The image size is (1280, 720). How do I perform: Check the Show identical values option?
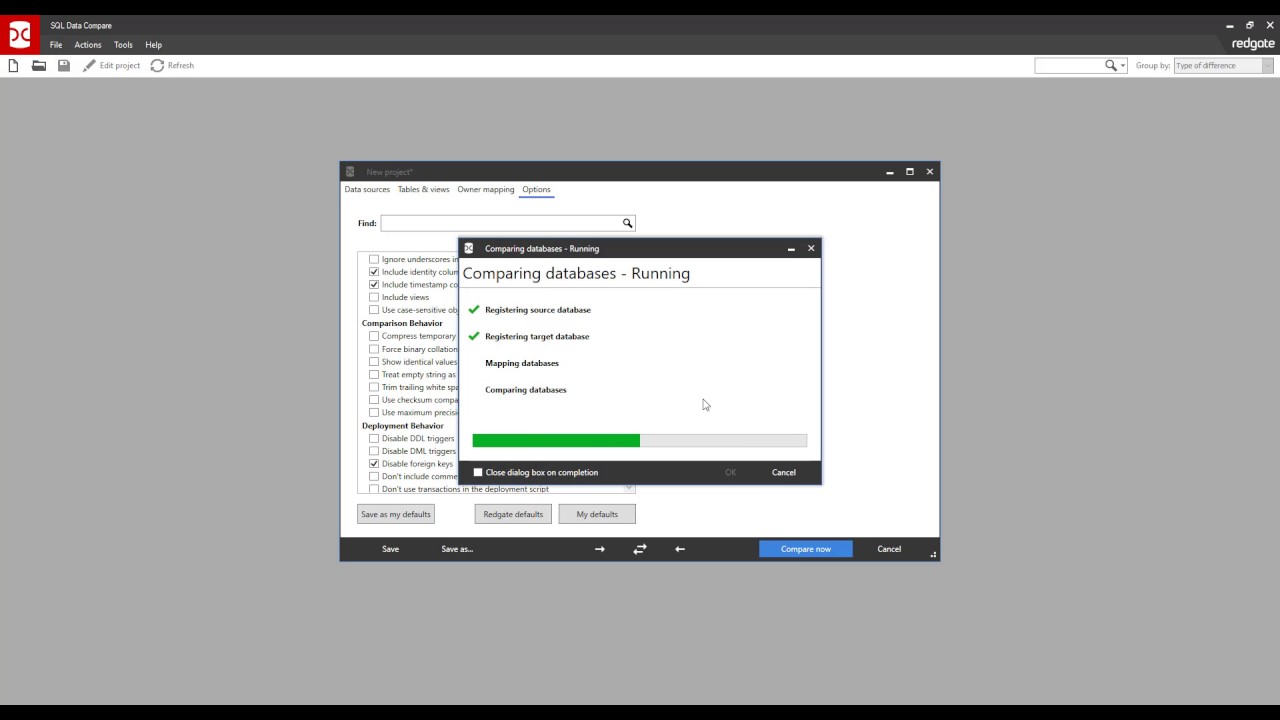pos(374,362)
